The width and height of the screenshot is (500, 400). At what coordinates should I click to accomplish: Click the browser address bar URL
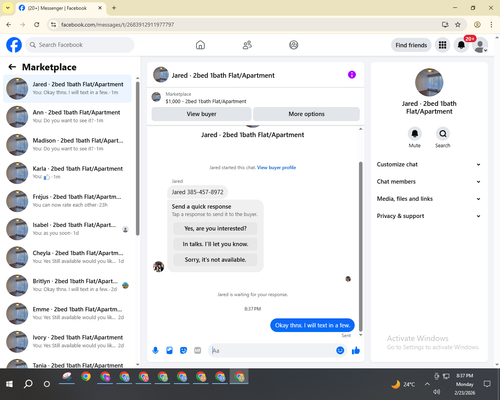click(x=117, y=25)
